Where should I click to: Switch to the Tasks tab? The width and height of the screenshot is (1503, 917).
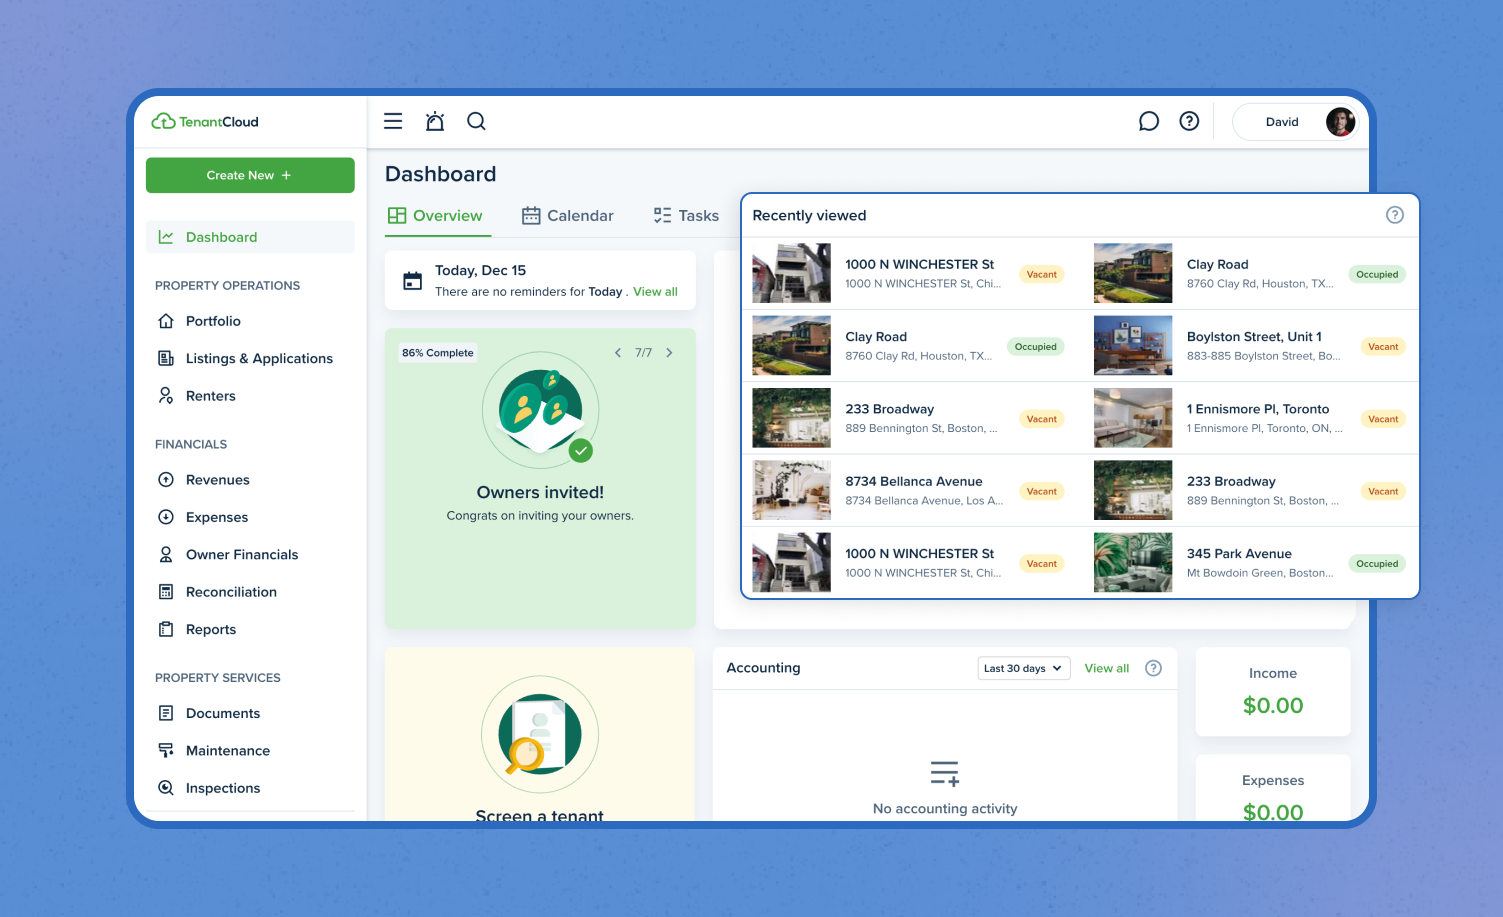point(686,216)
